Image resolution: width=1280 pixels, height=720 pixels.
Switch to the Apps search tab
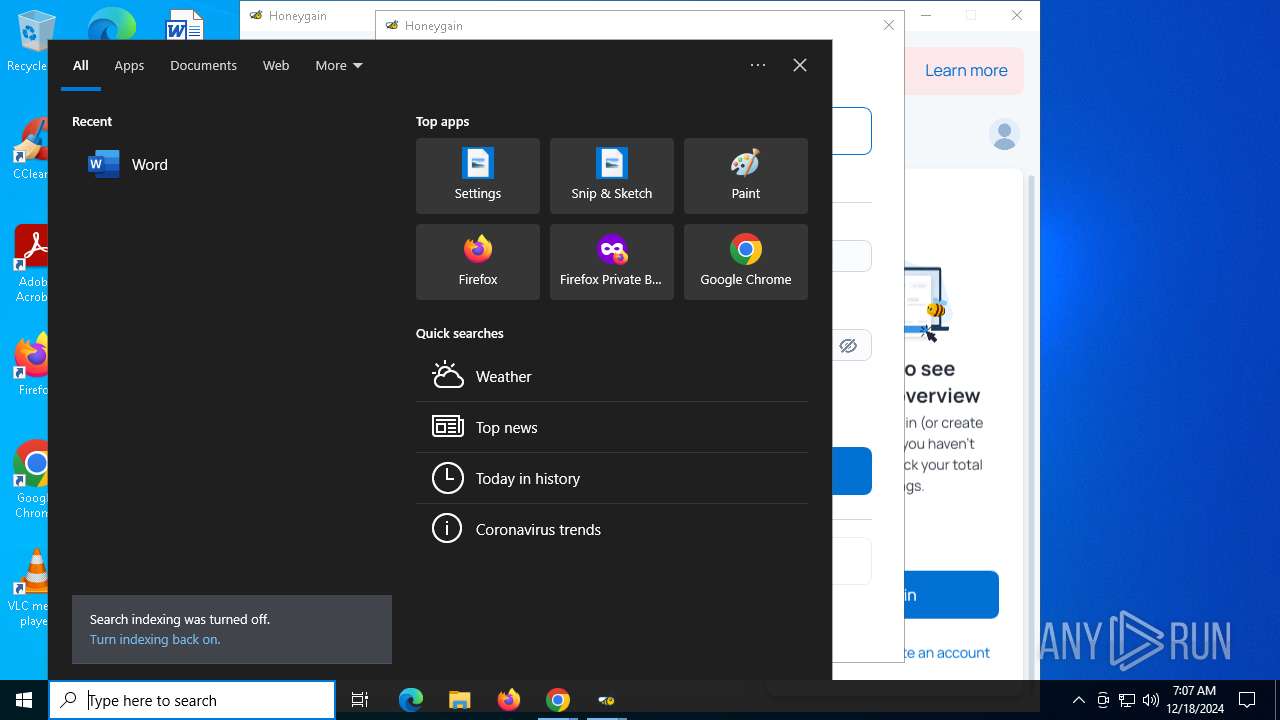(x=129, y=65)
